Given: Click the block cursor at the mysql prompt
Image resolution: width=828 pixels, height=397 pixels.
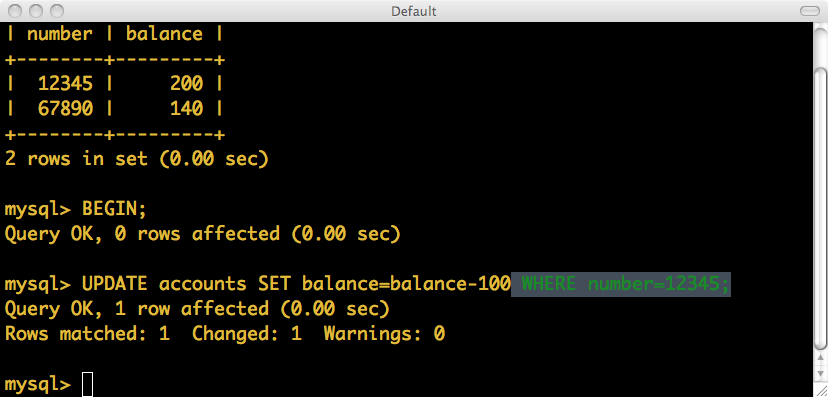Looking at the screenshot, I should coord(88,384).
